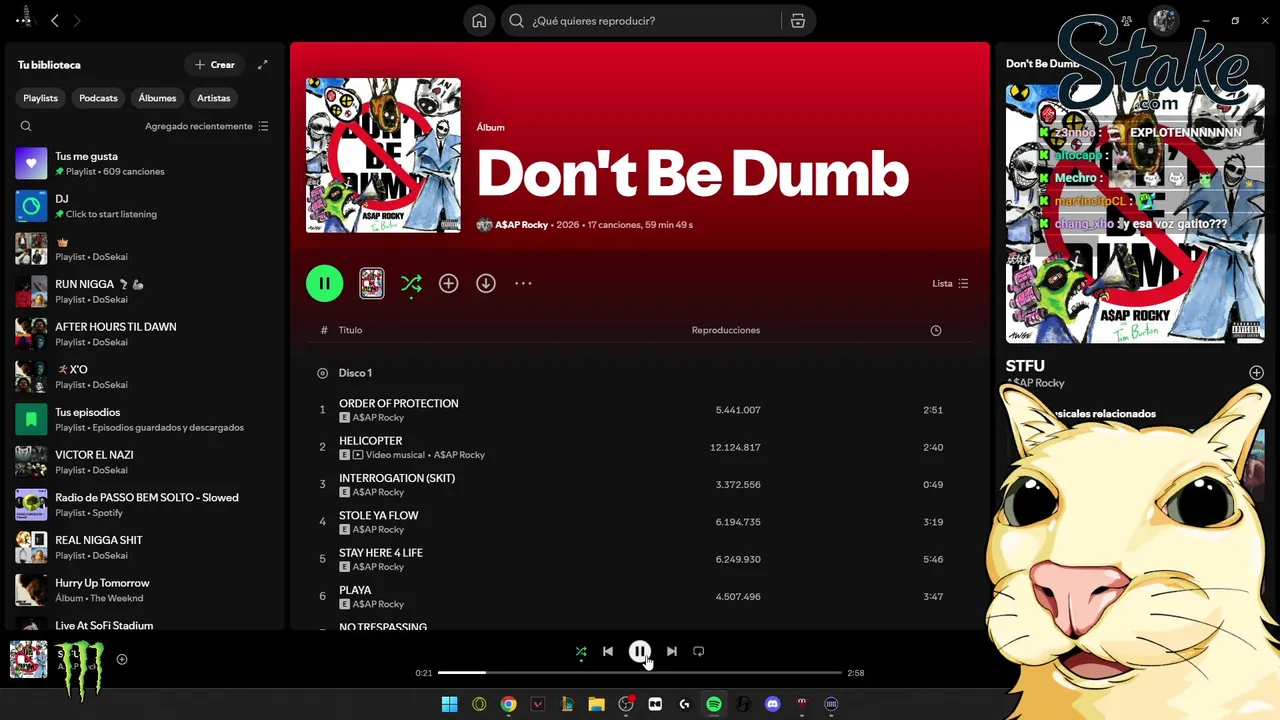Expand Tu biblioteca with the arrows icon
The image size is (1280, 720).
(263, 65)
